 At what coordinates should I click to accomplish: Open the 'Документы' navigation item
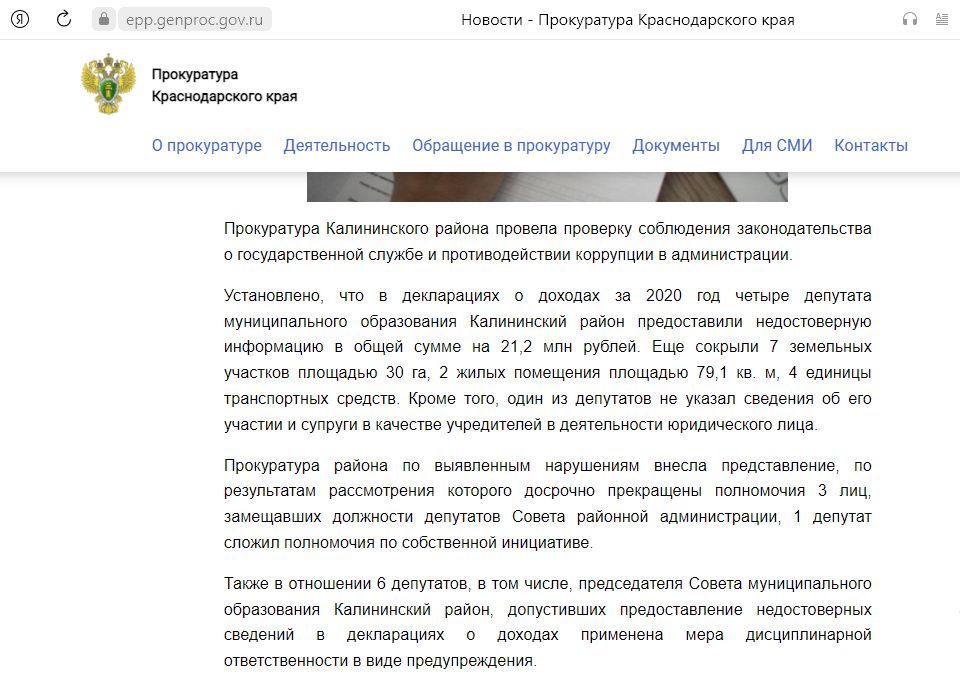[675, 145]
